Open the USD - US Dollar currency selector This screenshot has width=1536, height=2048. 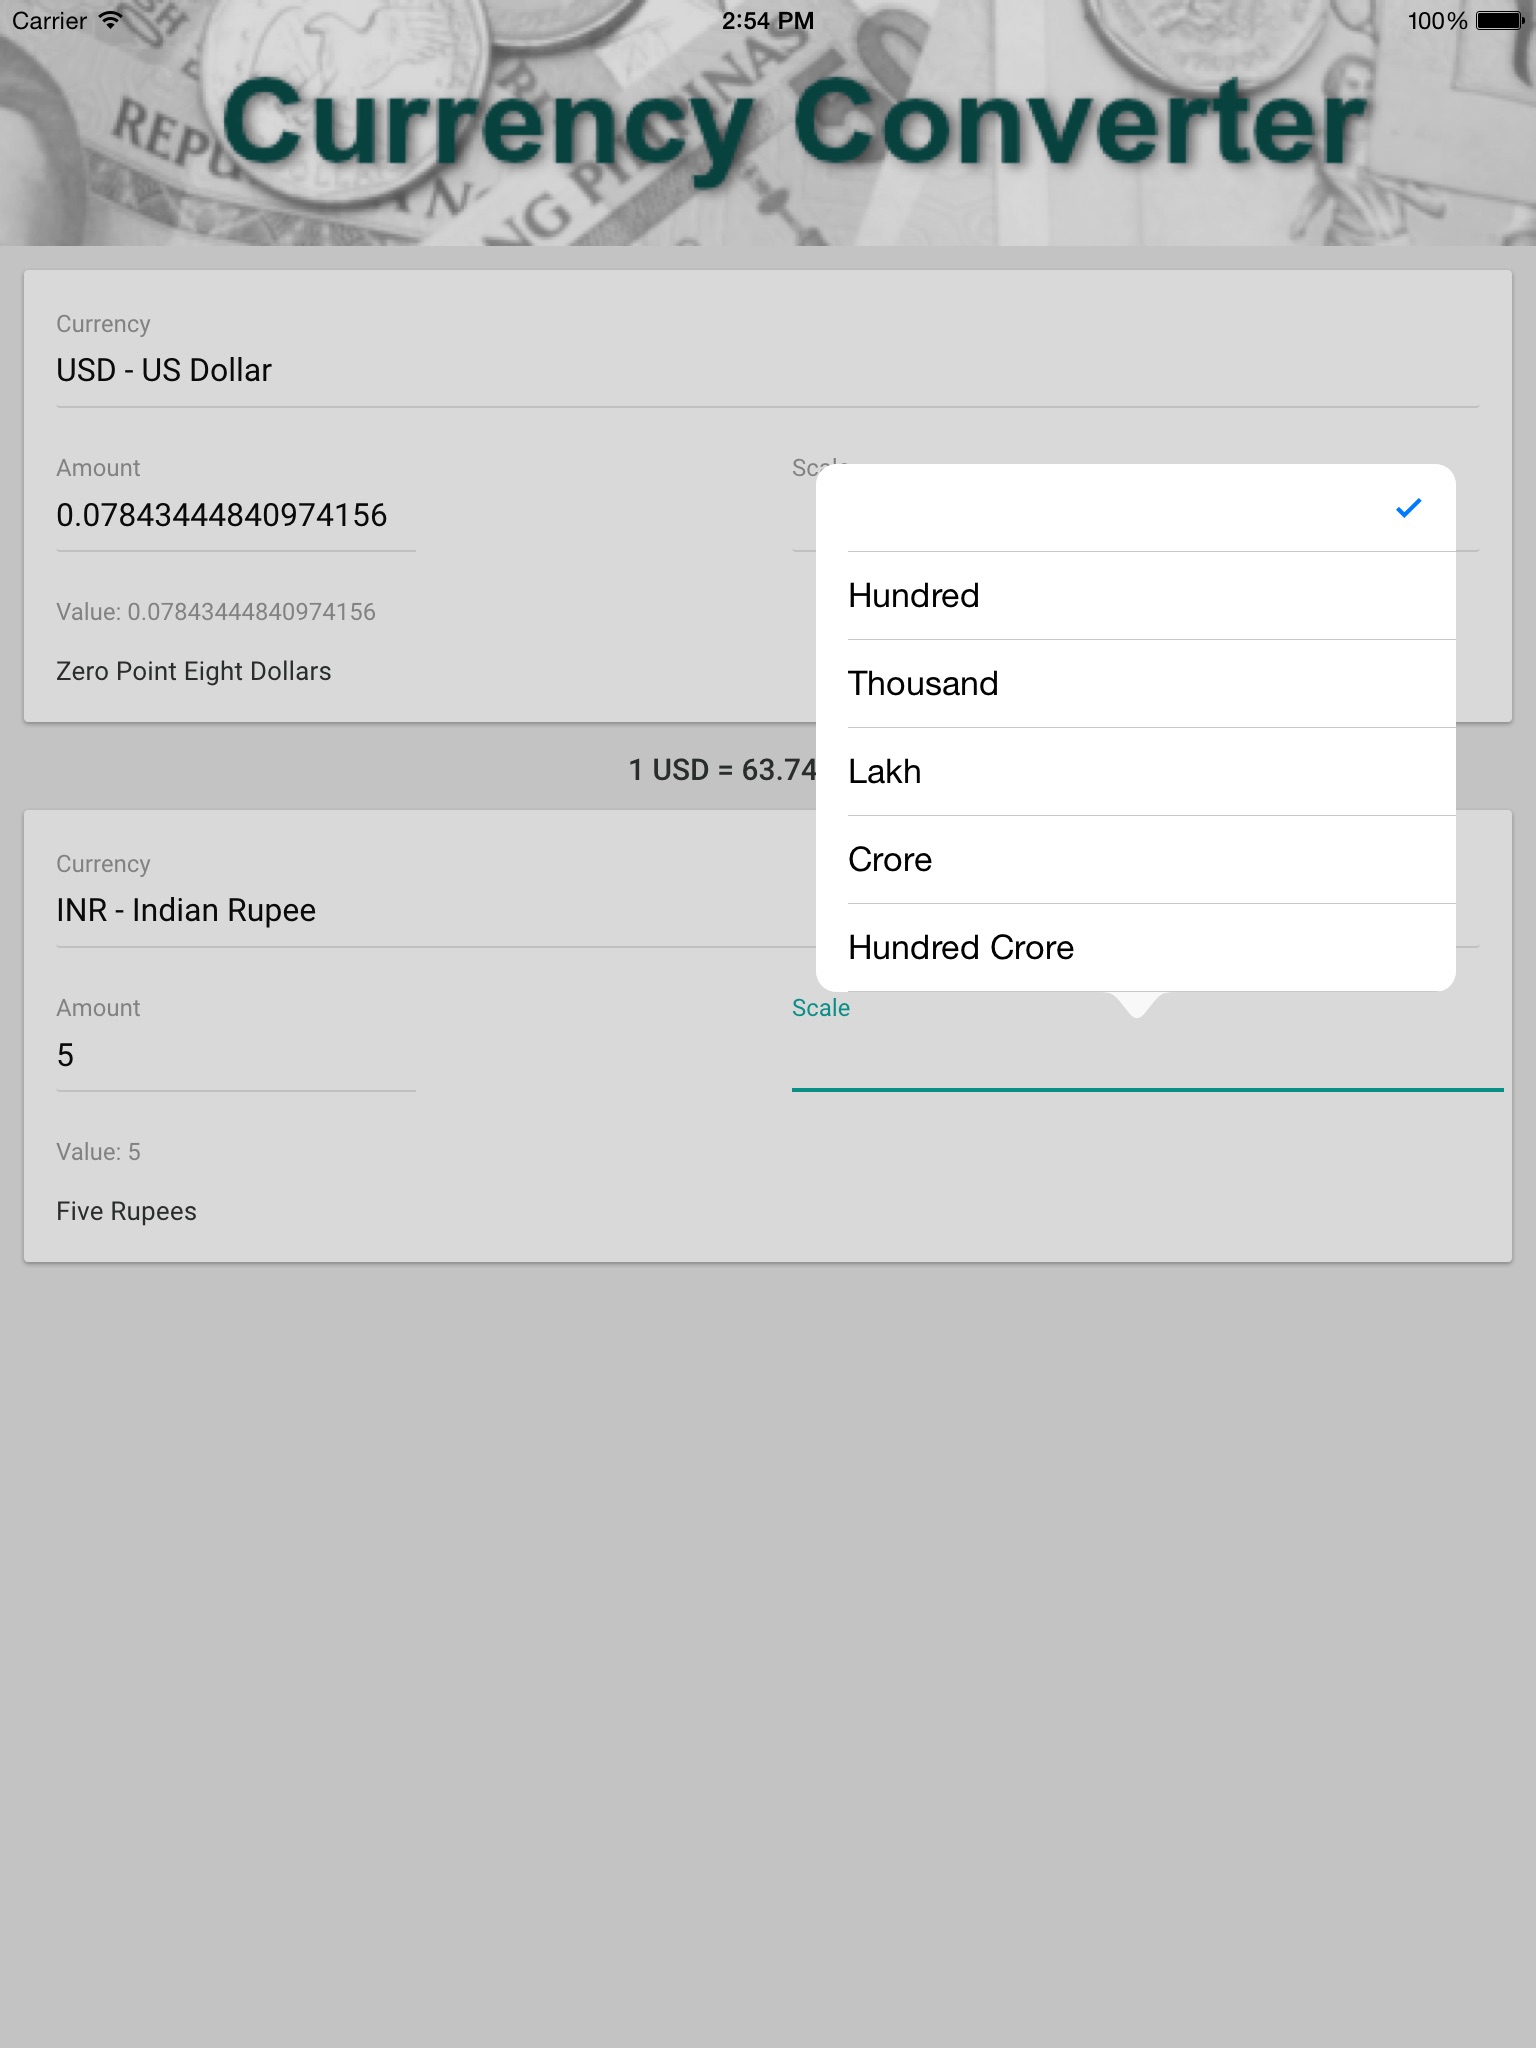766,371
